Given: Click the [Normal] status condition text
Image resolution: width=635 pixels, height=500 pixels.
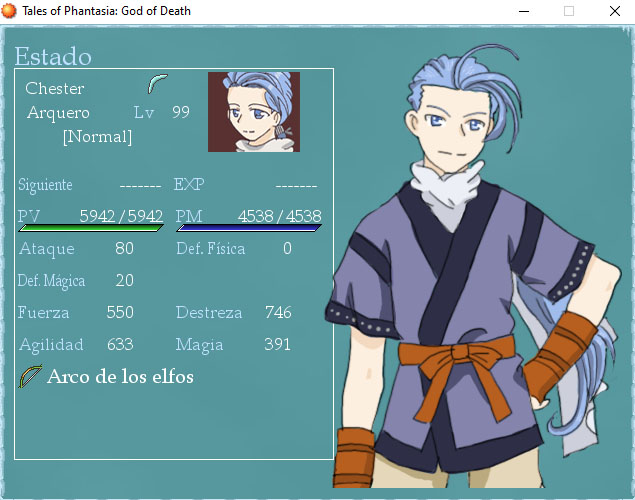Looking at the screenshot, I should click(x=97, y=137).
